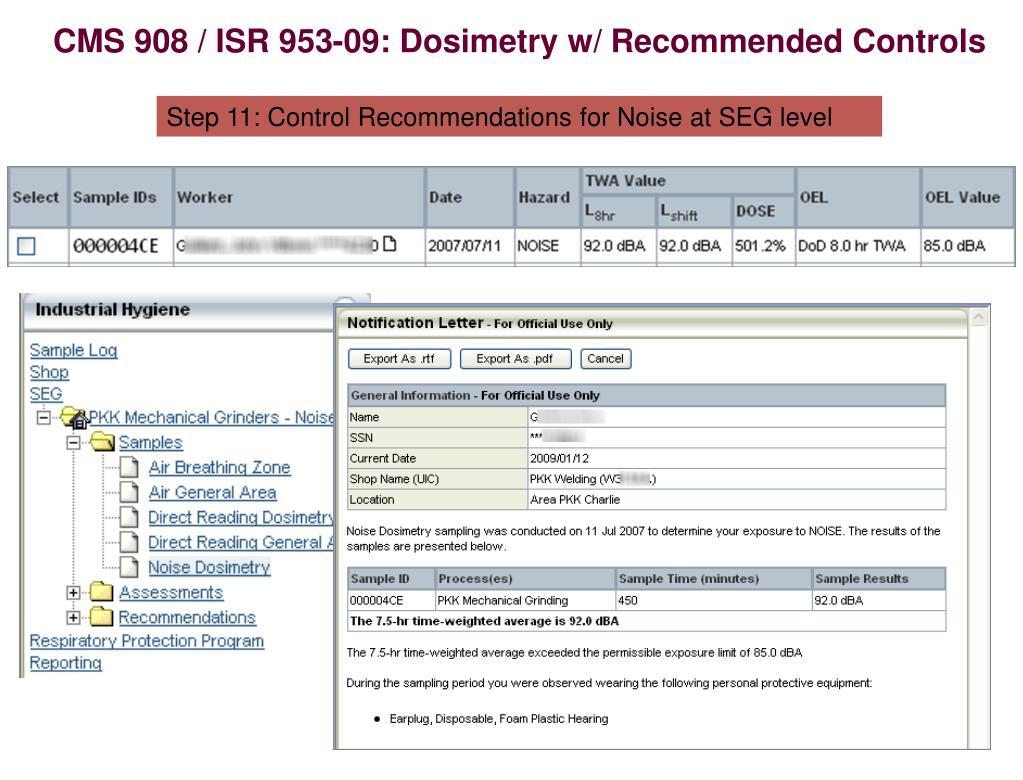Click the Assessments folder icon
The image size is (1023, 780).
101,592
